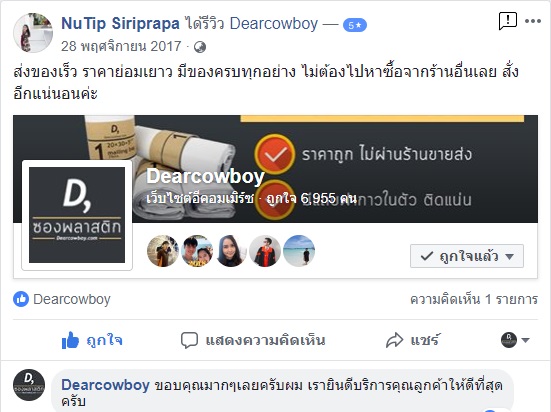Open the Dearcowboy page name in header

click(x=274, y=24)
